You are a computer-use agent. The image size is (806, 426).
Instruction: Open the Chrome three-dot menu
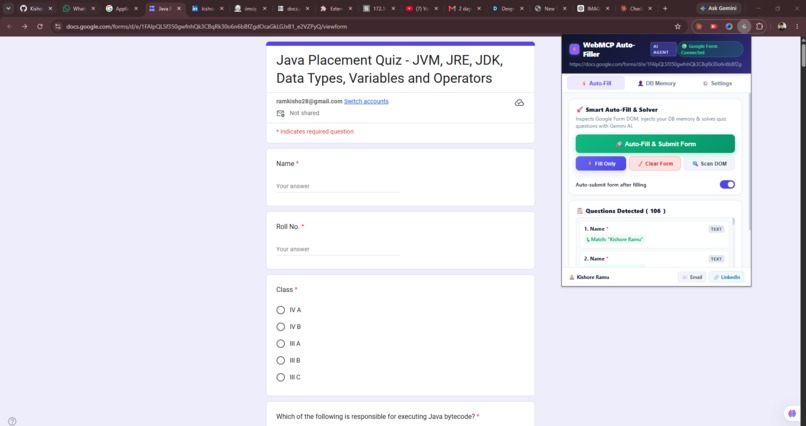pyautogui.click(x=797, y=27)
